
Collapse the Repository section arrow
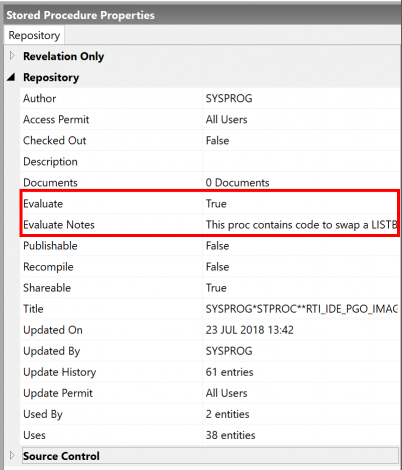pyautogui.click(x=11, y=77)
